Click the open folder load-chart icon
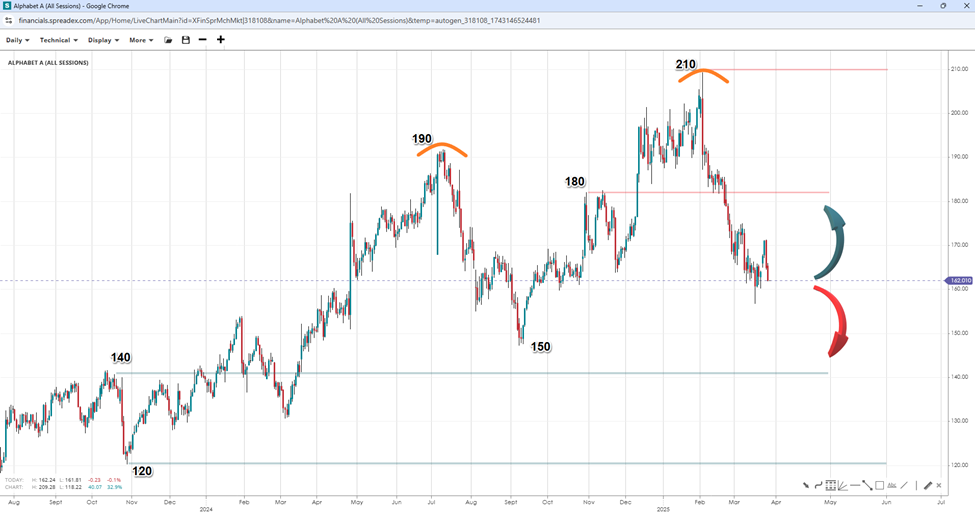 coord(169,40)
